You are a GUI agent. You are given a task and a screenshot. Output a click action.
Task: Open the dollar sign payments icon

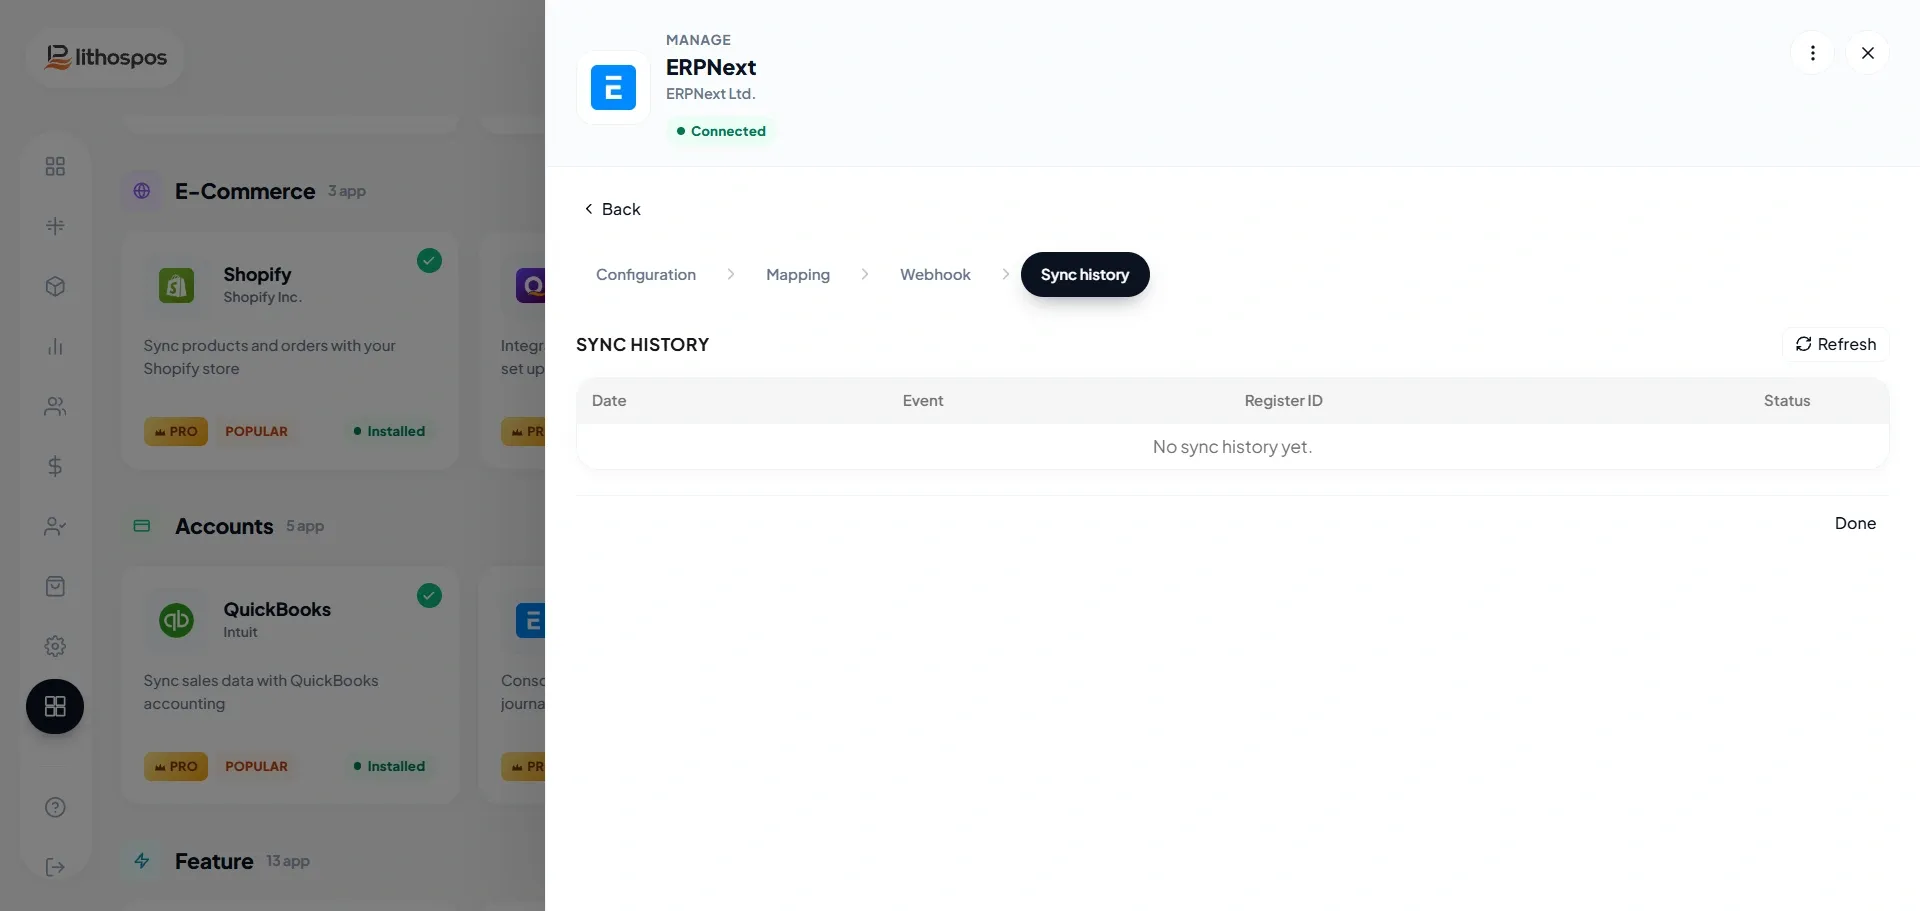click(55, 466)
